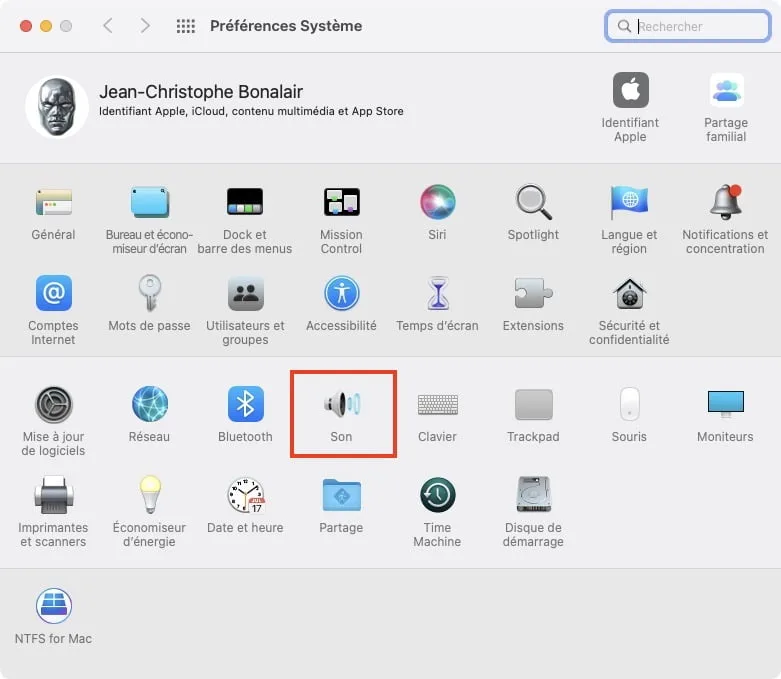Open Utilisateurs et groupes pane
781x679 pixels.
click(245, 293)
